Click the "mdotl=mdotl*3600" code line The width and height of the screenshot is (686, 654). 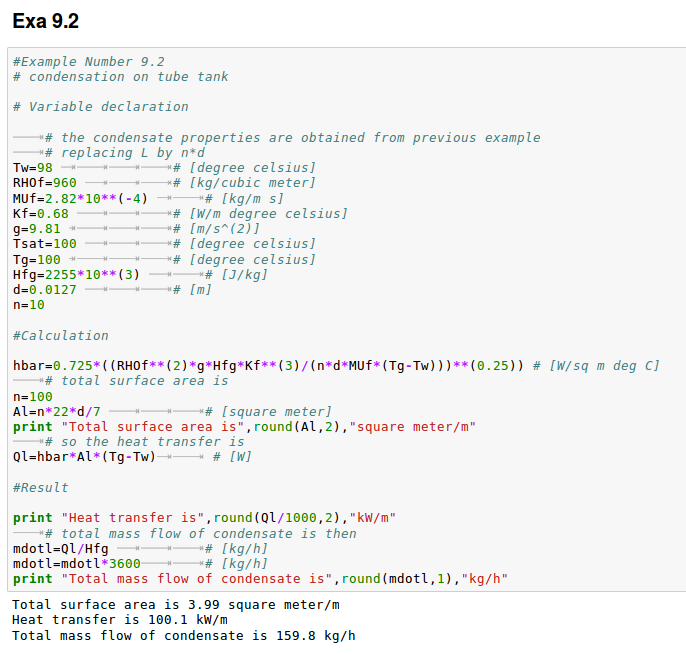76,564
